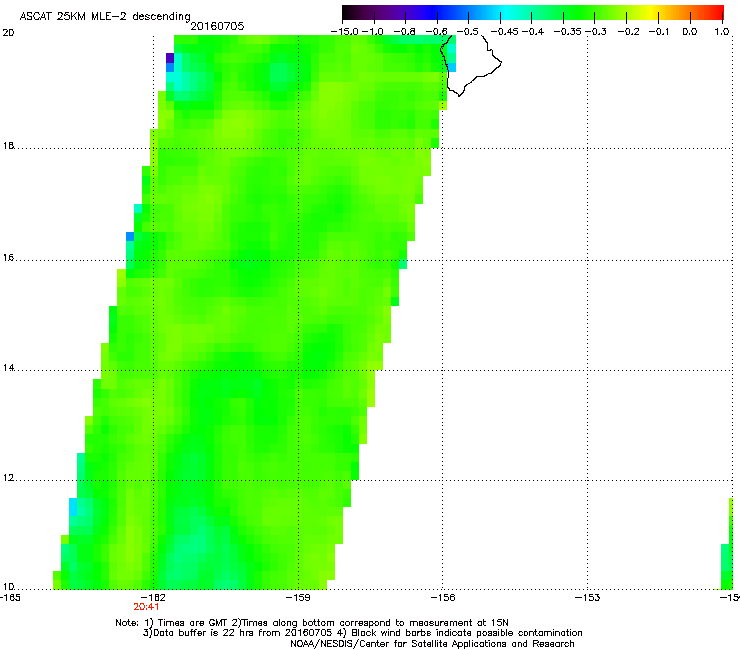
Task: Select the longitude label -153
Action: pos(588,598)
